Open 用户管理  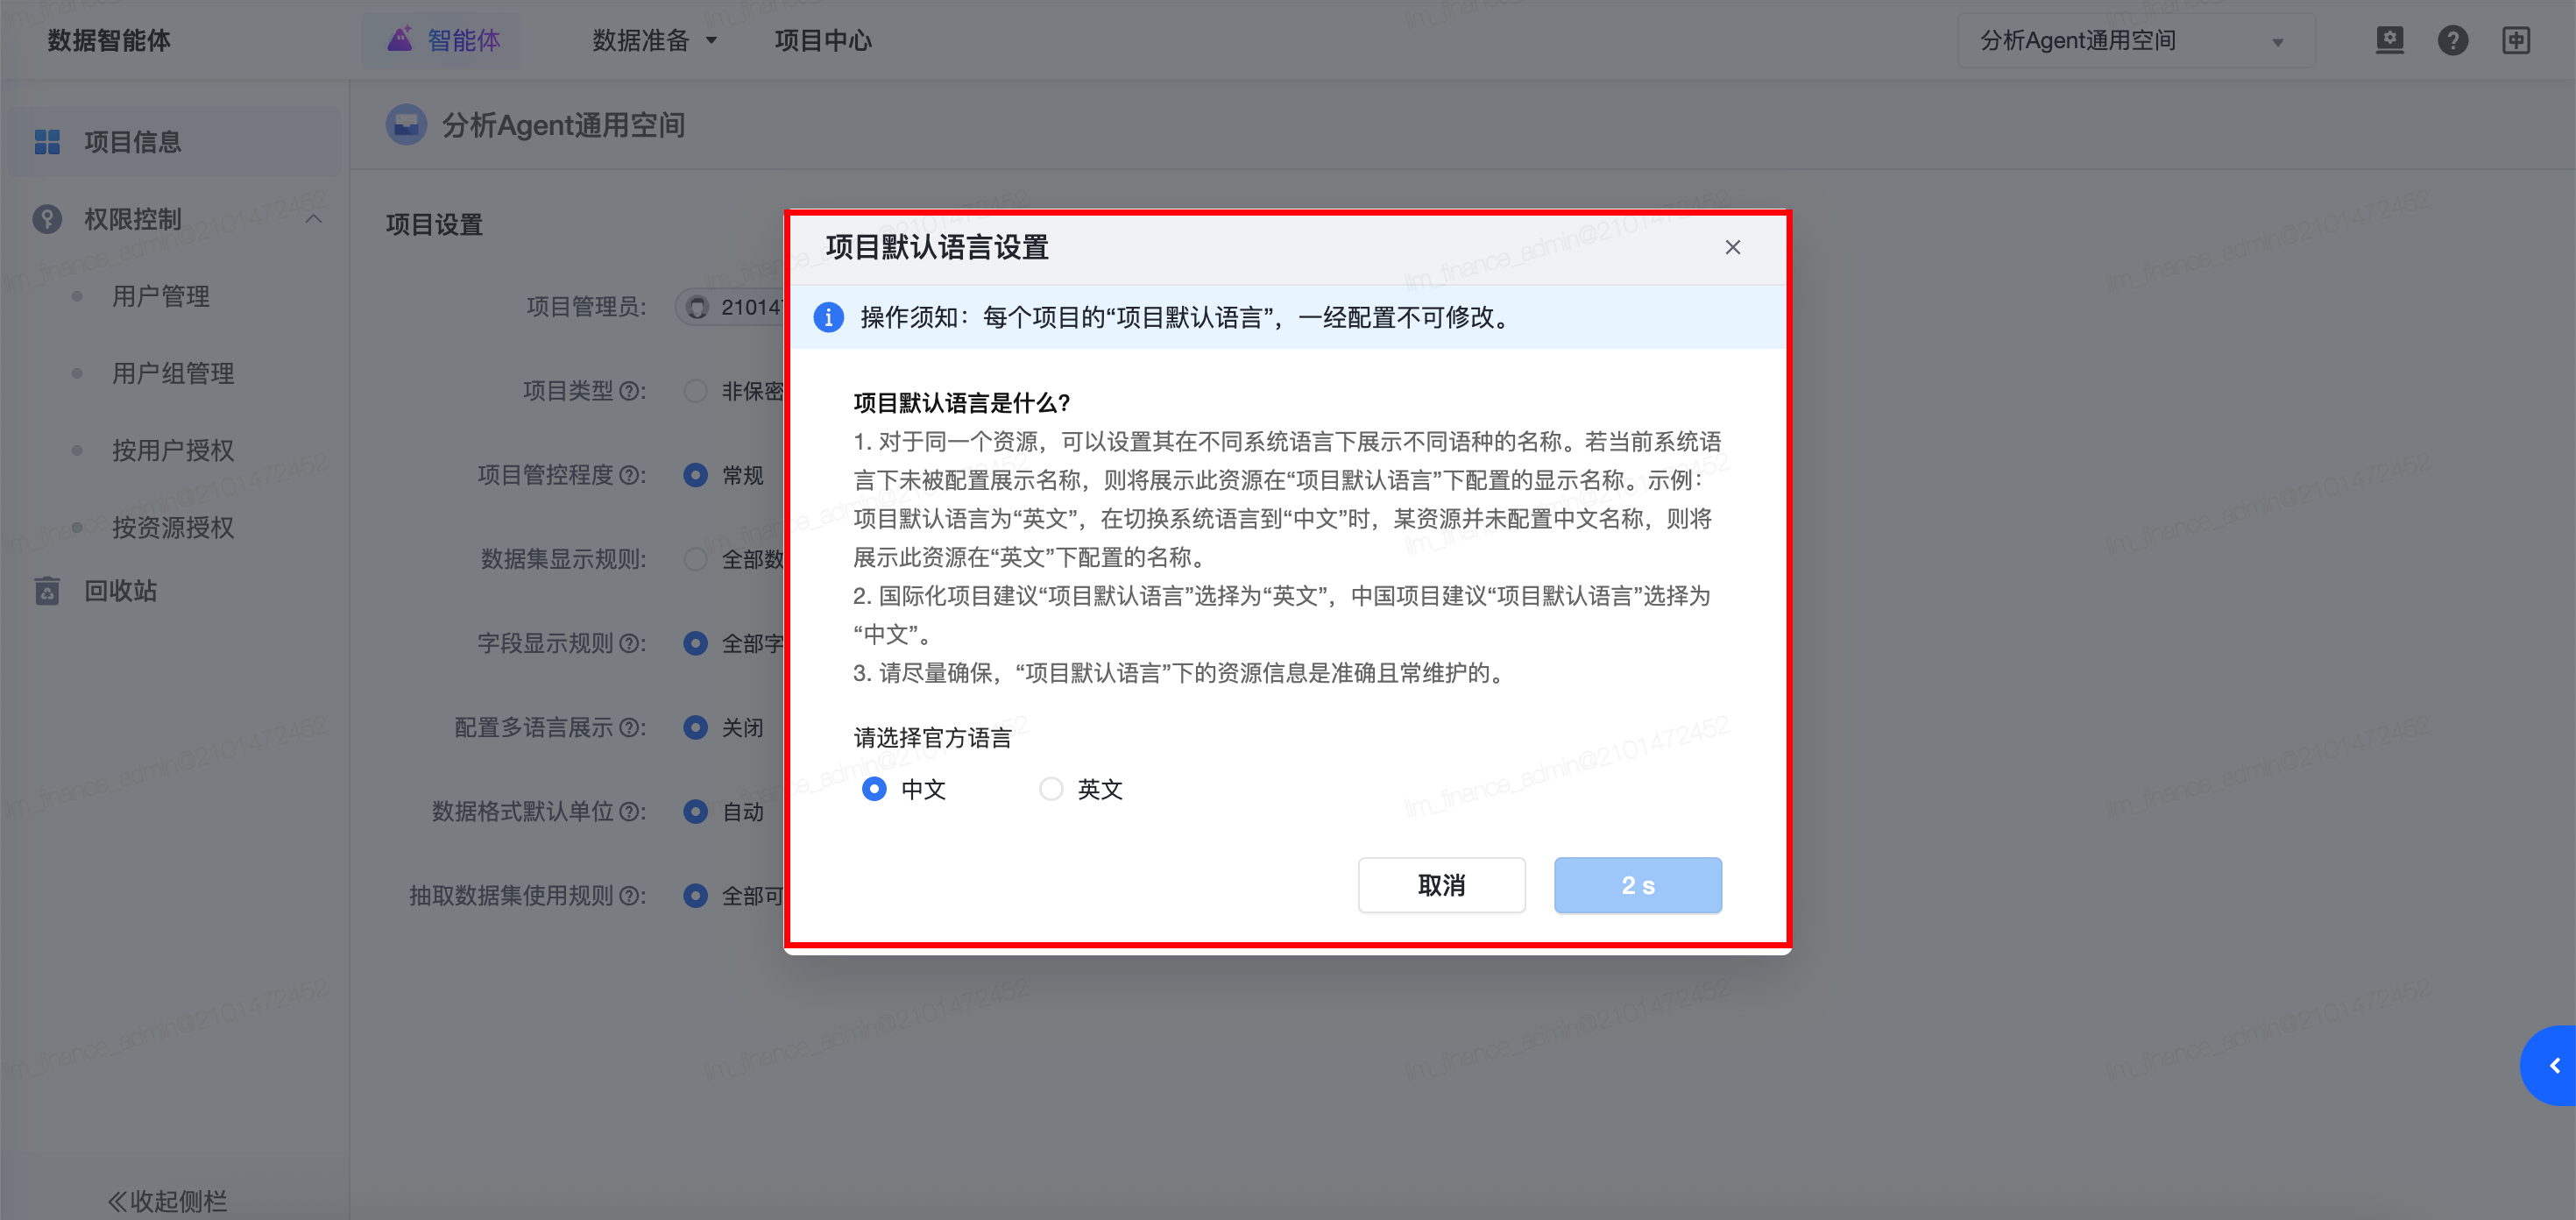(160, 296)
